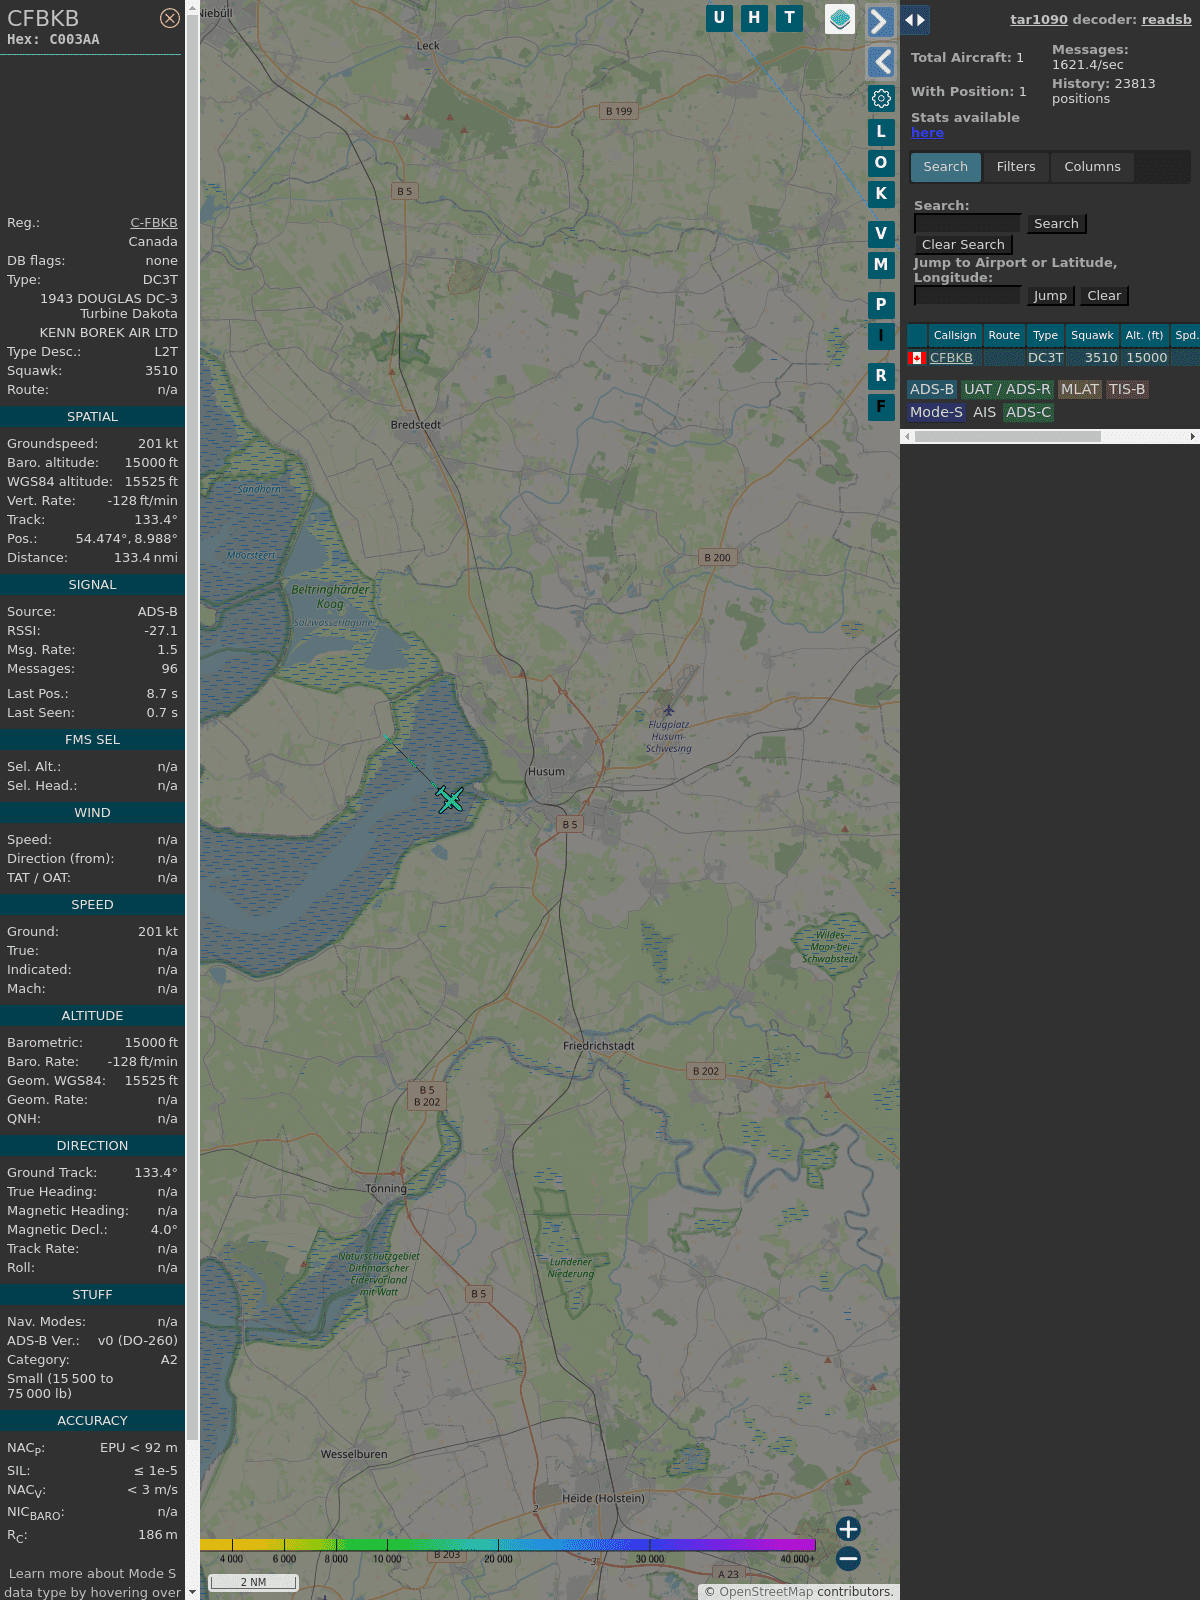Open the map layers selector icon

point(840,18)
